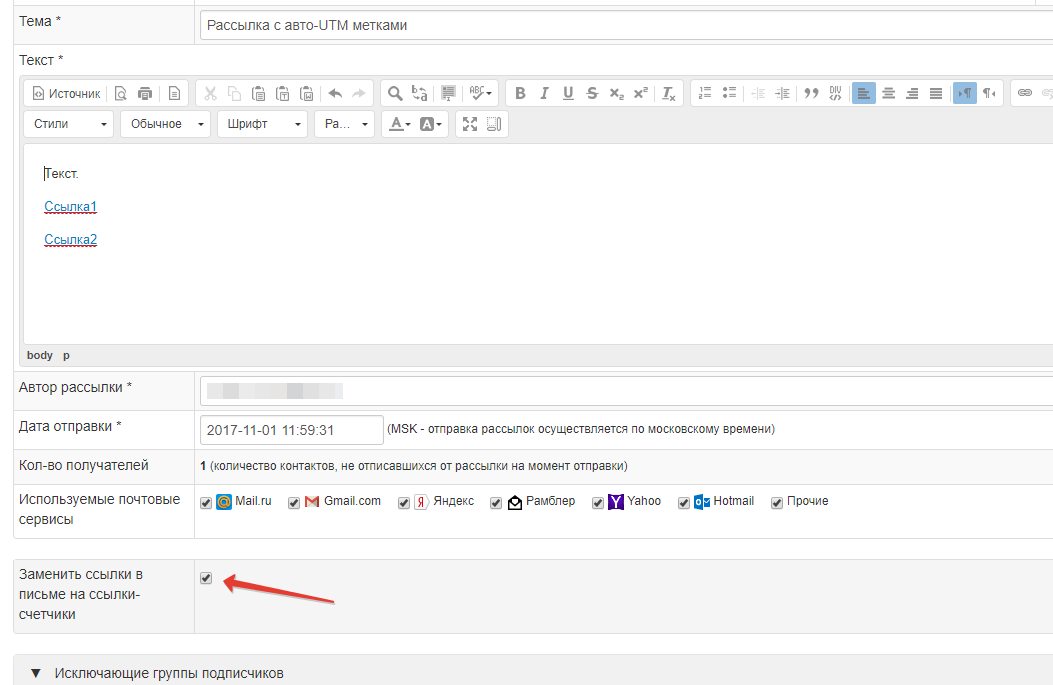
Task: Open Find via magnifier icon
Action: click(395, 93)
